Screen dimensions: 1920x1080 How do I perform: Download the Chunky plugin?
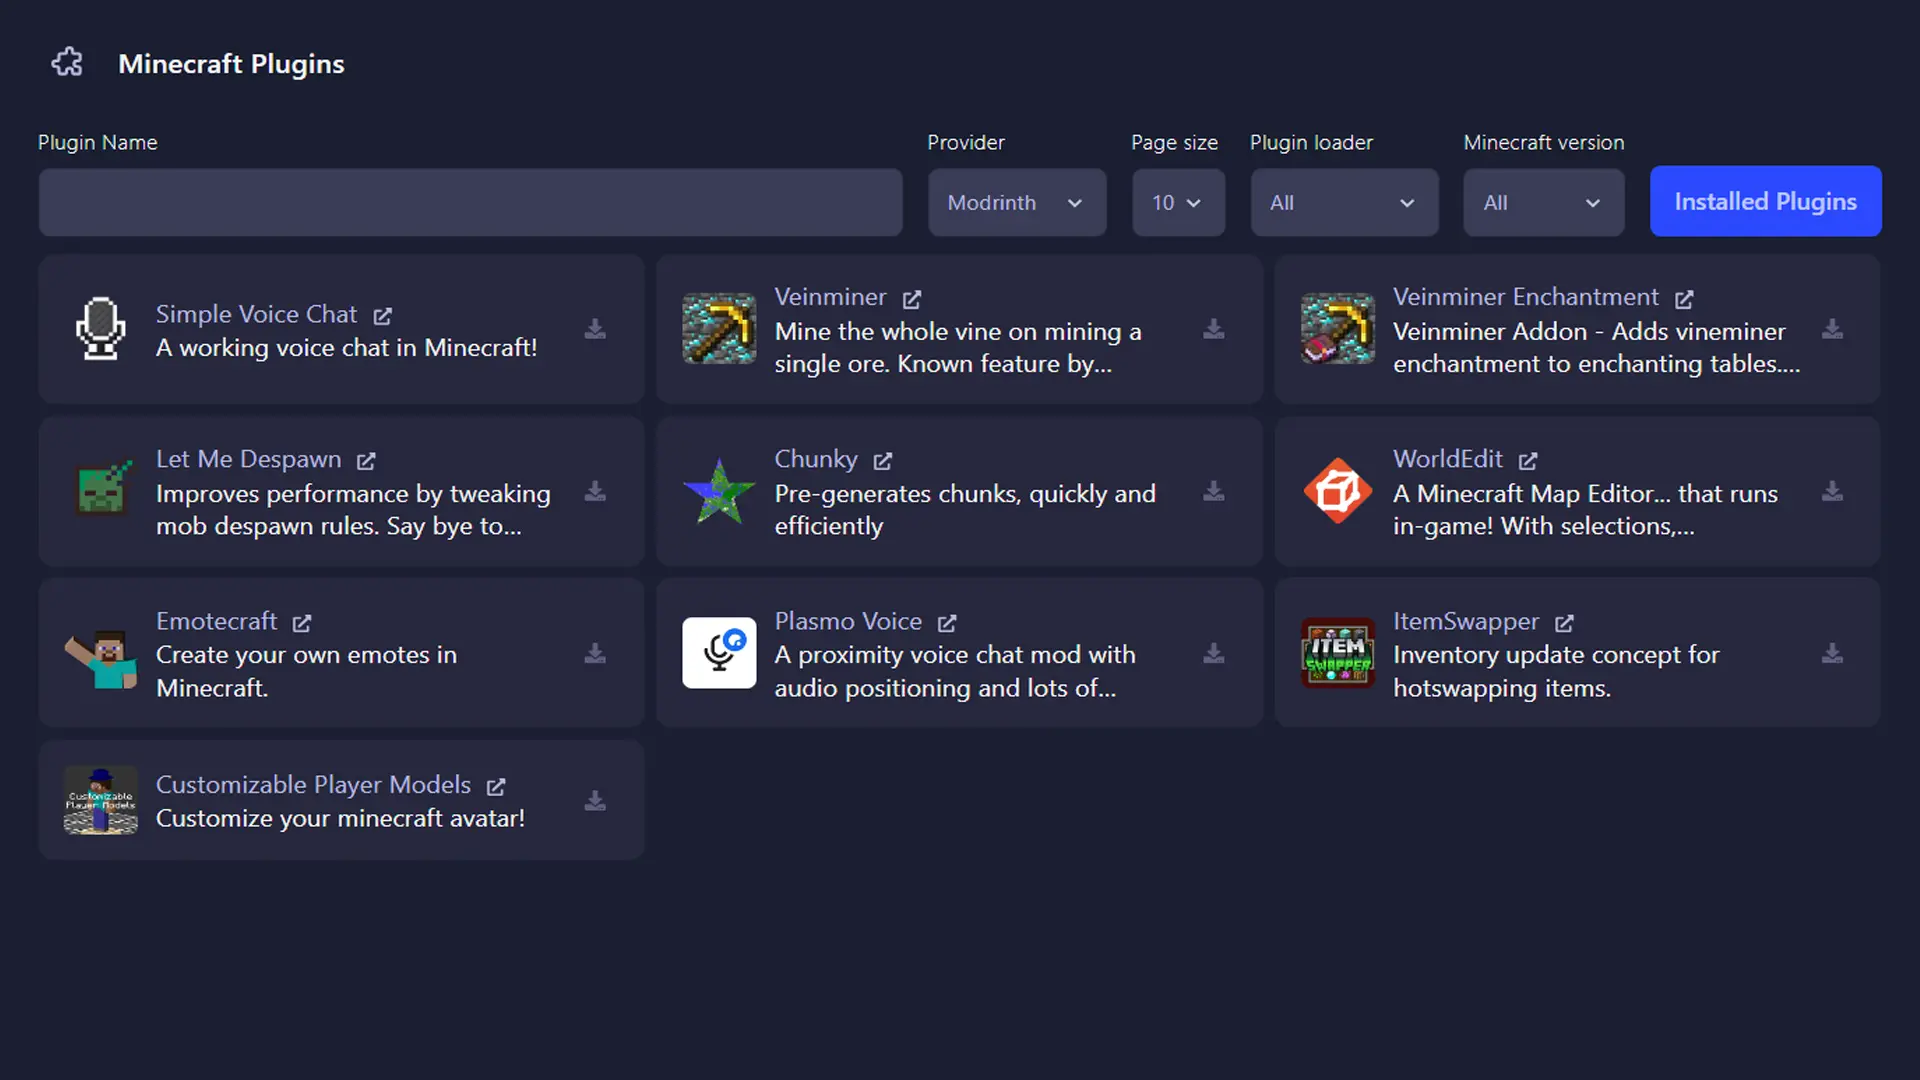(x=1213, y=491)
